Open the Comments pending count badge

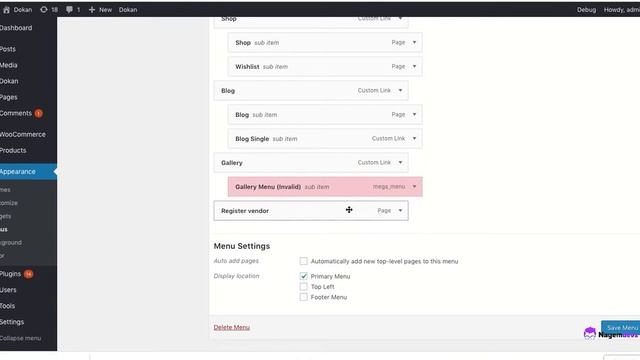(x=38, y=113)
